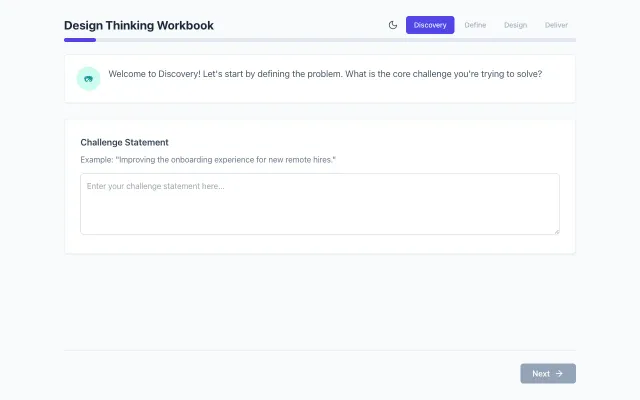Click the textarea resize handle in the corner
The height and width of the screenshot is (400, 640).
pyautogui.click(x=557, y=231)
